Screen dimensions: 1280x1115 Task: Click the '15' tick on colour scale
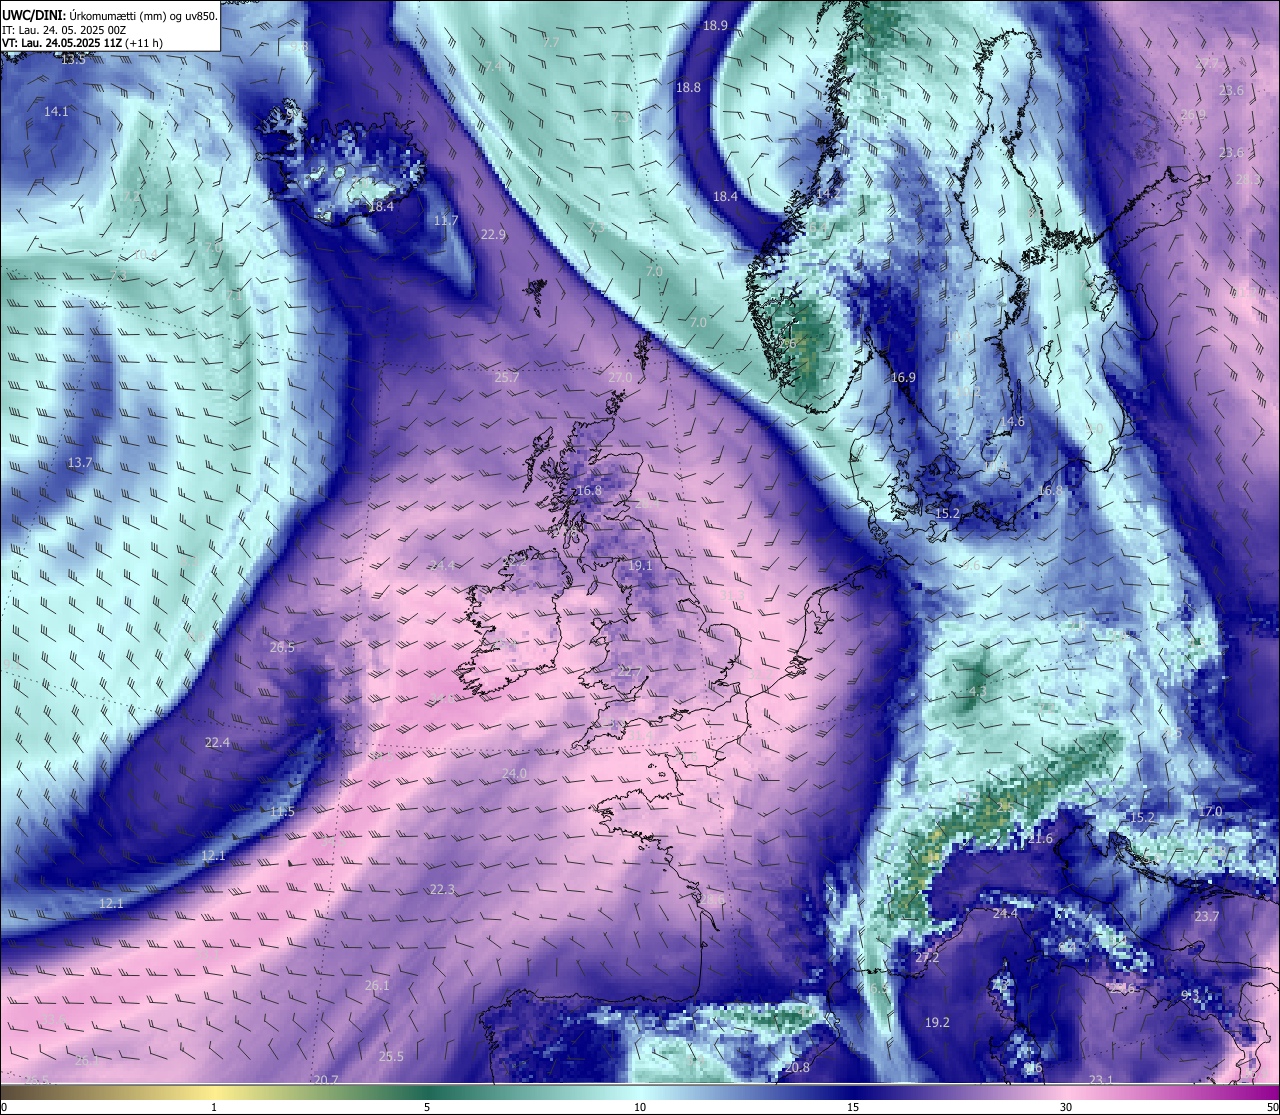tap(853, 1107)
